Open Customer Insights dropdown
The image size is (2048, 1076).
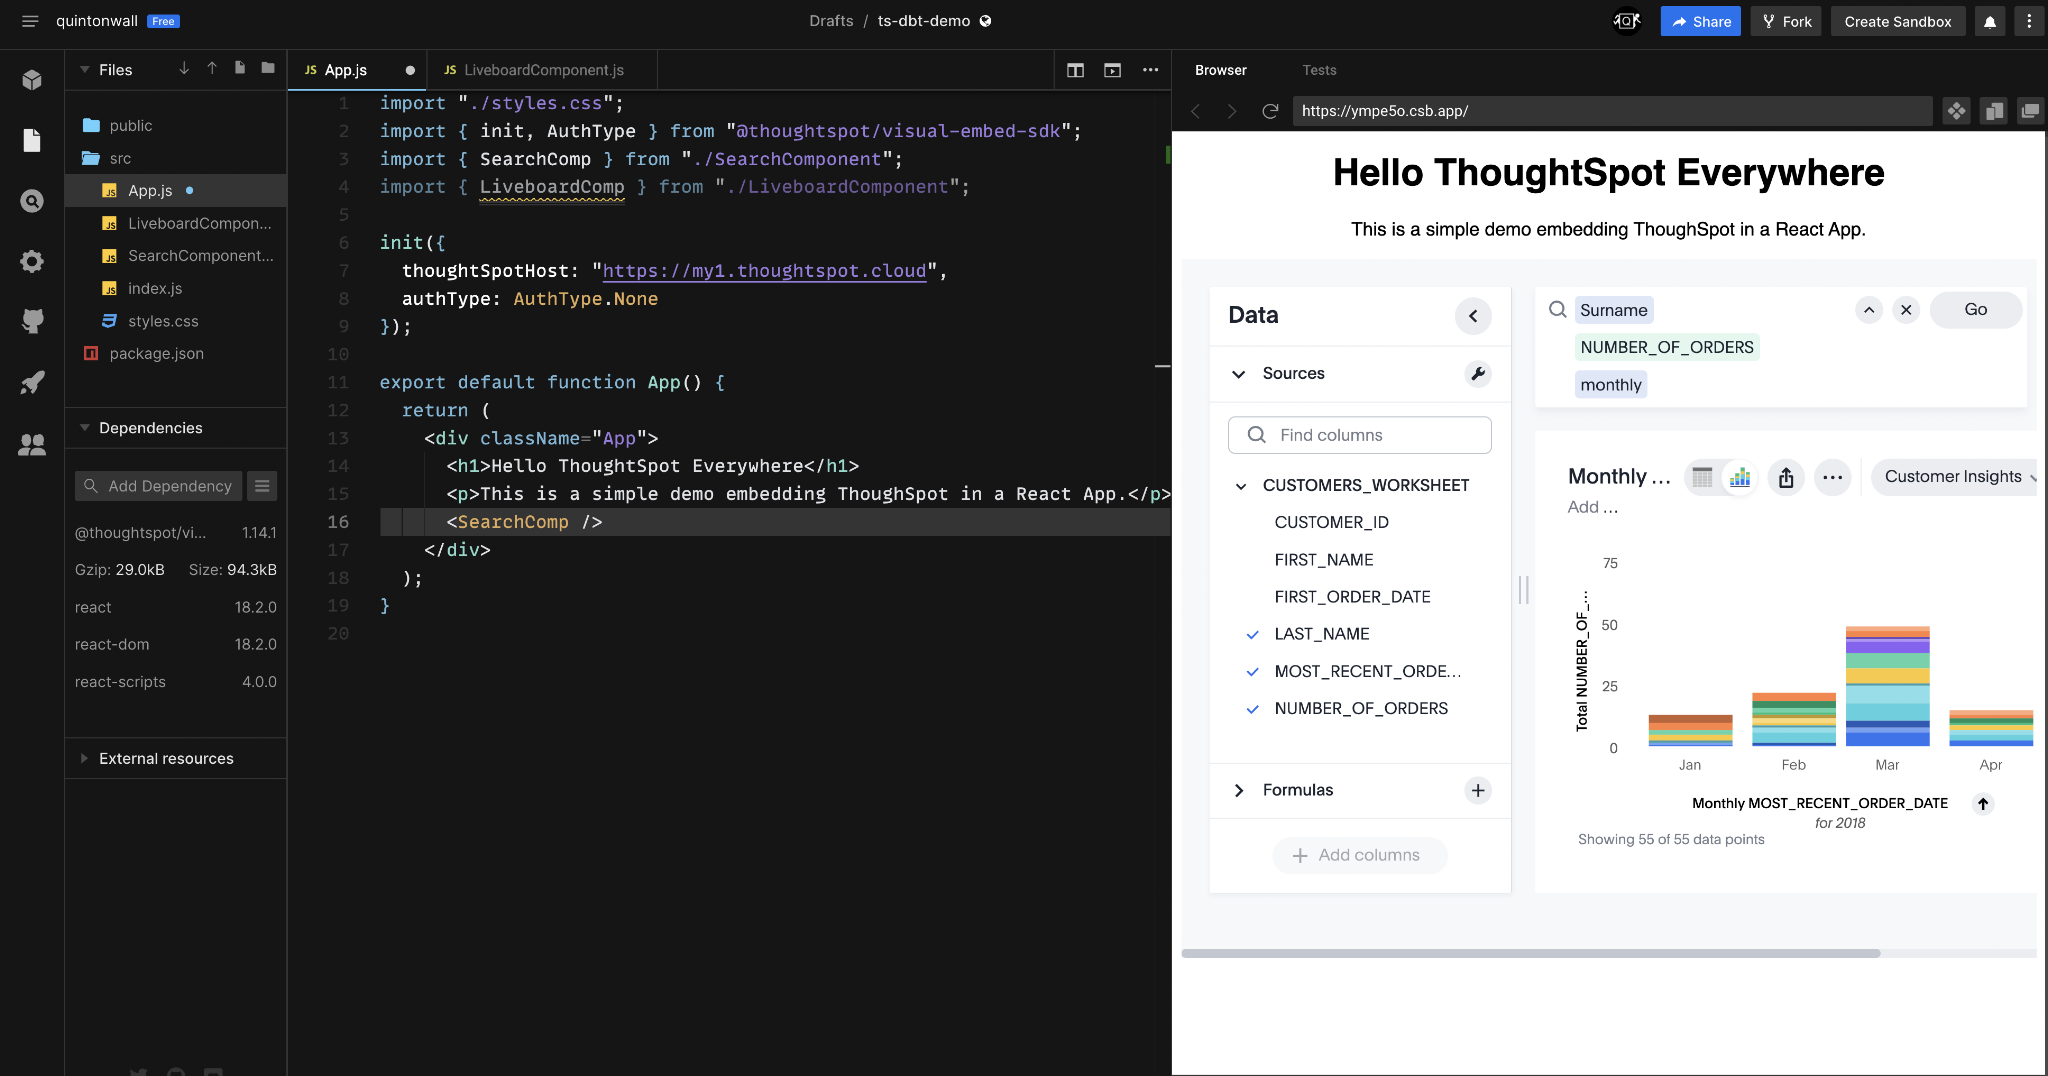1954,477
